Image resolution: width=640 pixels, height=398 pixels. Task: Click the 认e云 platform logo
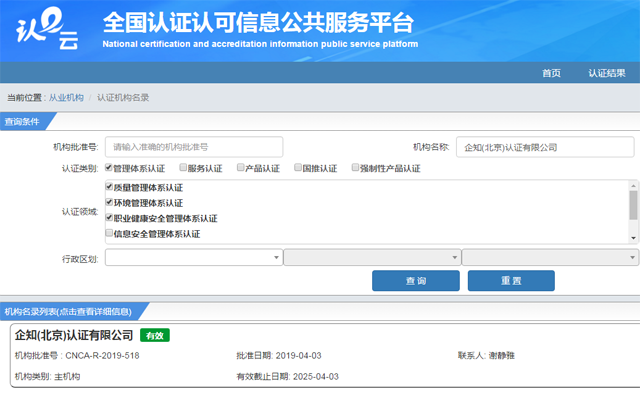click(x=47, y=29)
